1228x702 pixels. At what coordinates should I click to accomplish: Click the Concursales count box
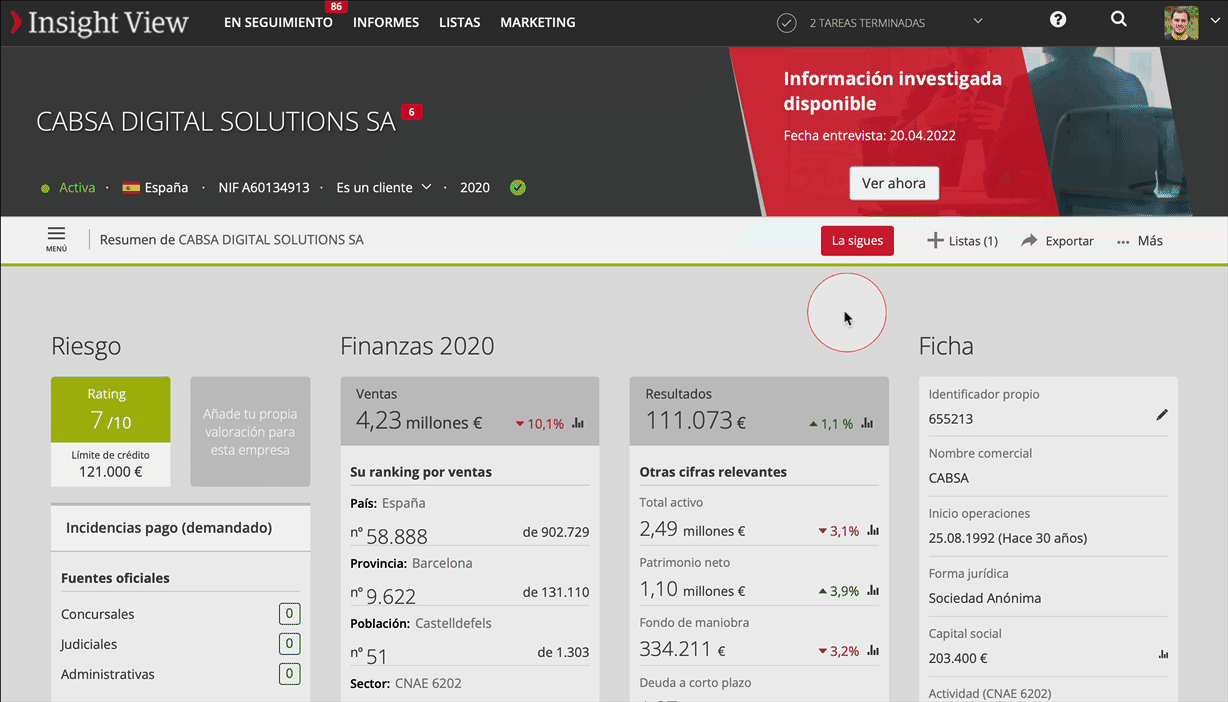tap(289, 614)
